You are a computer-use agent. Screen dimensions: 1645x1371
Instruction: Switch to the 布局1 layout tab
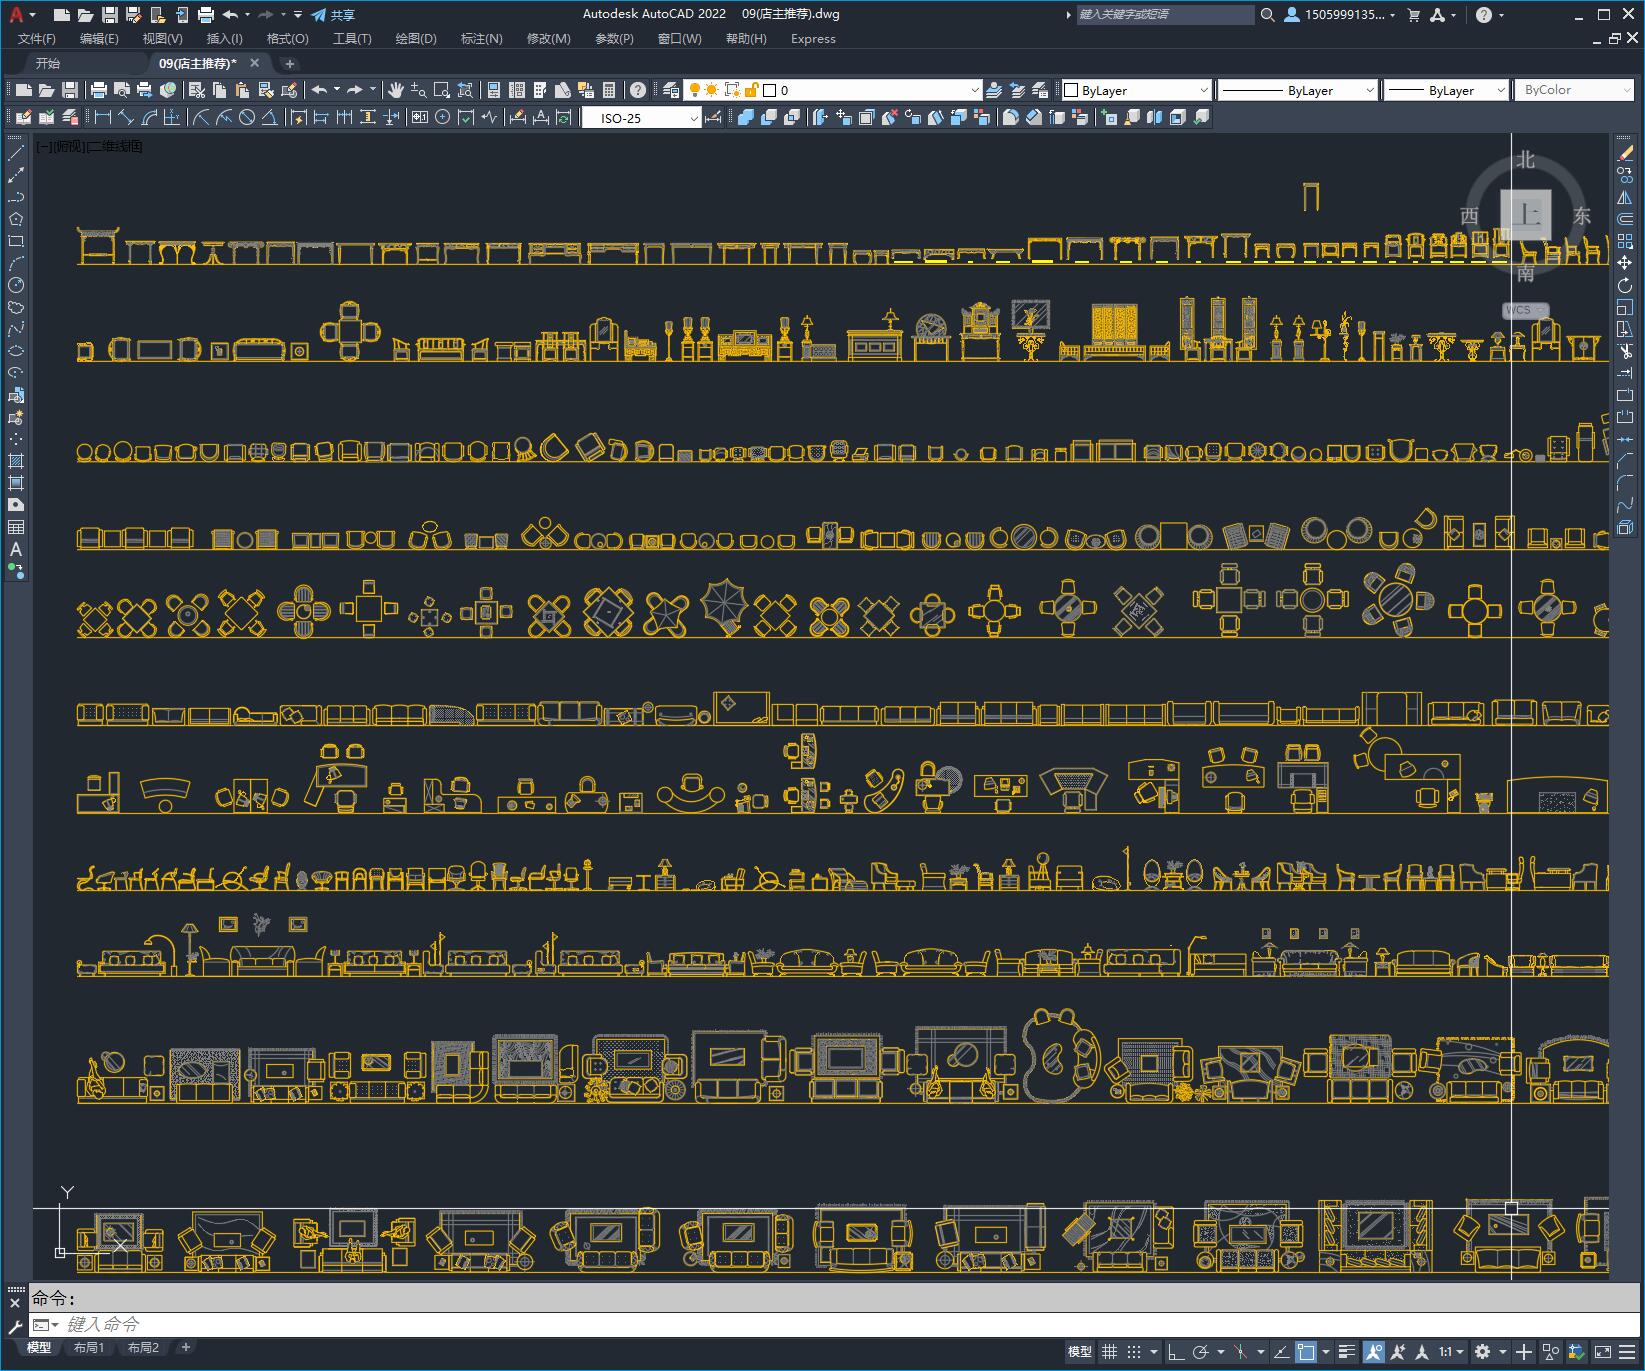click(89, 1347)
